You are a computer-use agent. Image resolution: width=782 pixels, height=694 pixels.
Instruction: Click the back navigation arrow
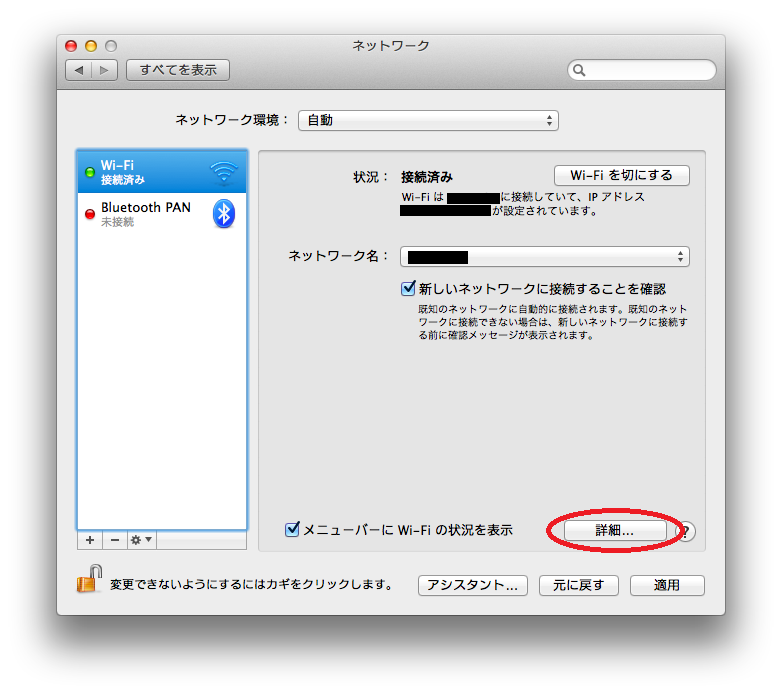tap(79, 70)
